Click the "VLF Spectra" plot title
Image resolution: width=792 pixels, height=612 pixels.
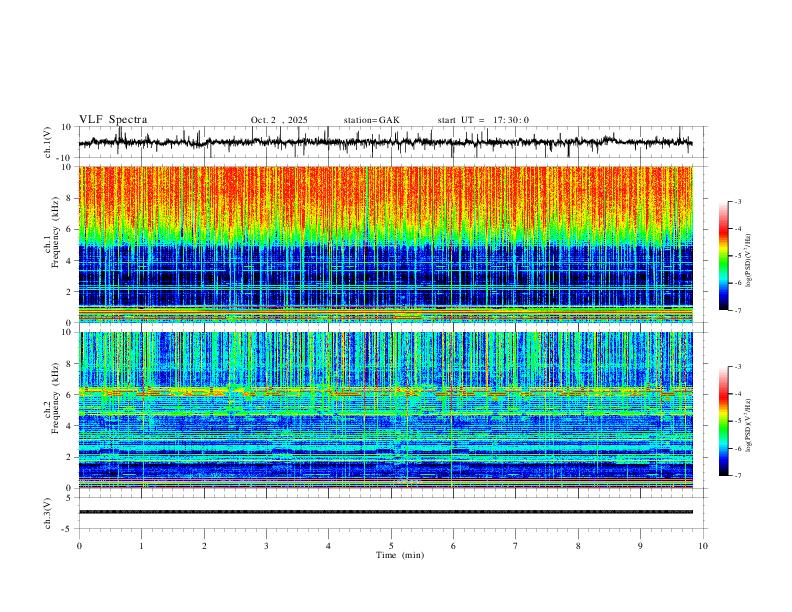113,120
